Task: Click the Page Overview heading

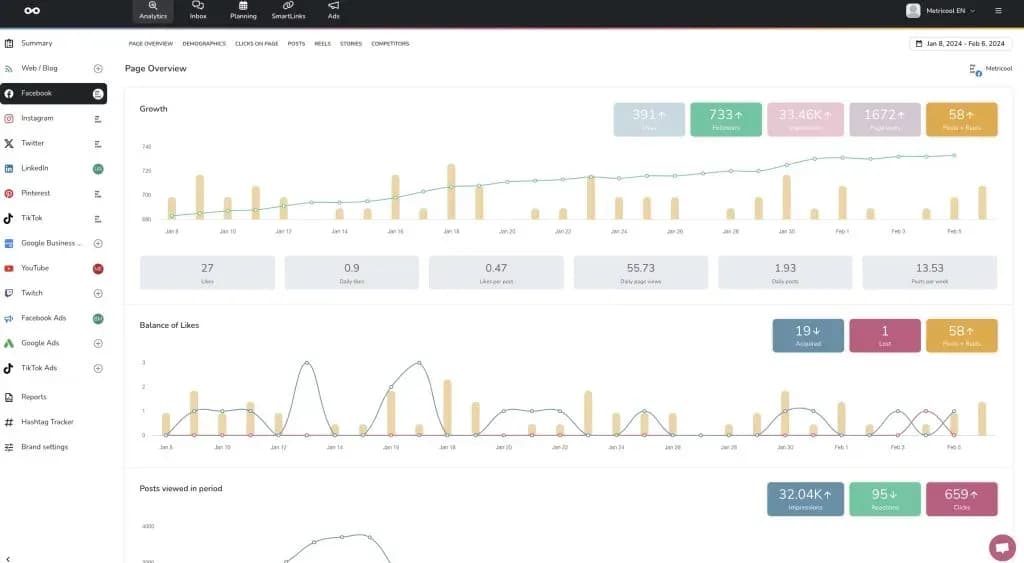Action: pyautogui.click(x=155, y=69)
